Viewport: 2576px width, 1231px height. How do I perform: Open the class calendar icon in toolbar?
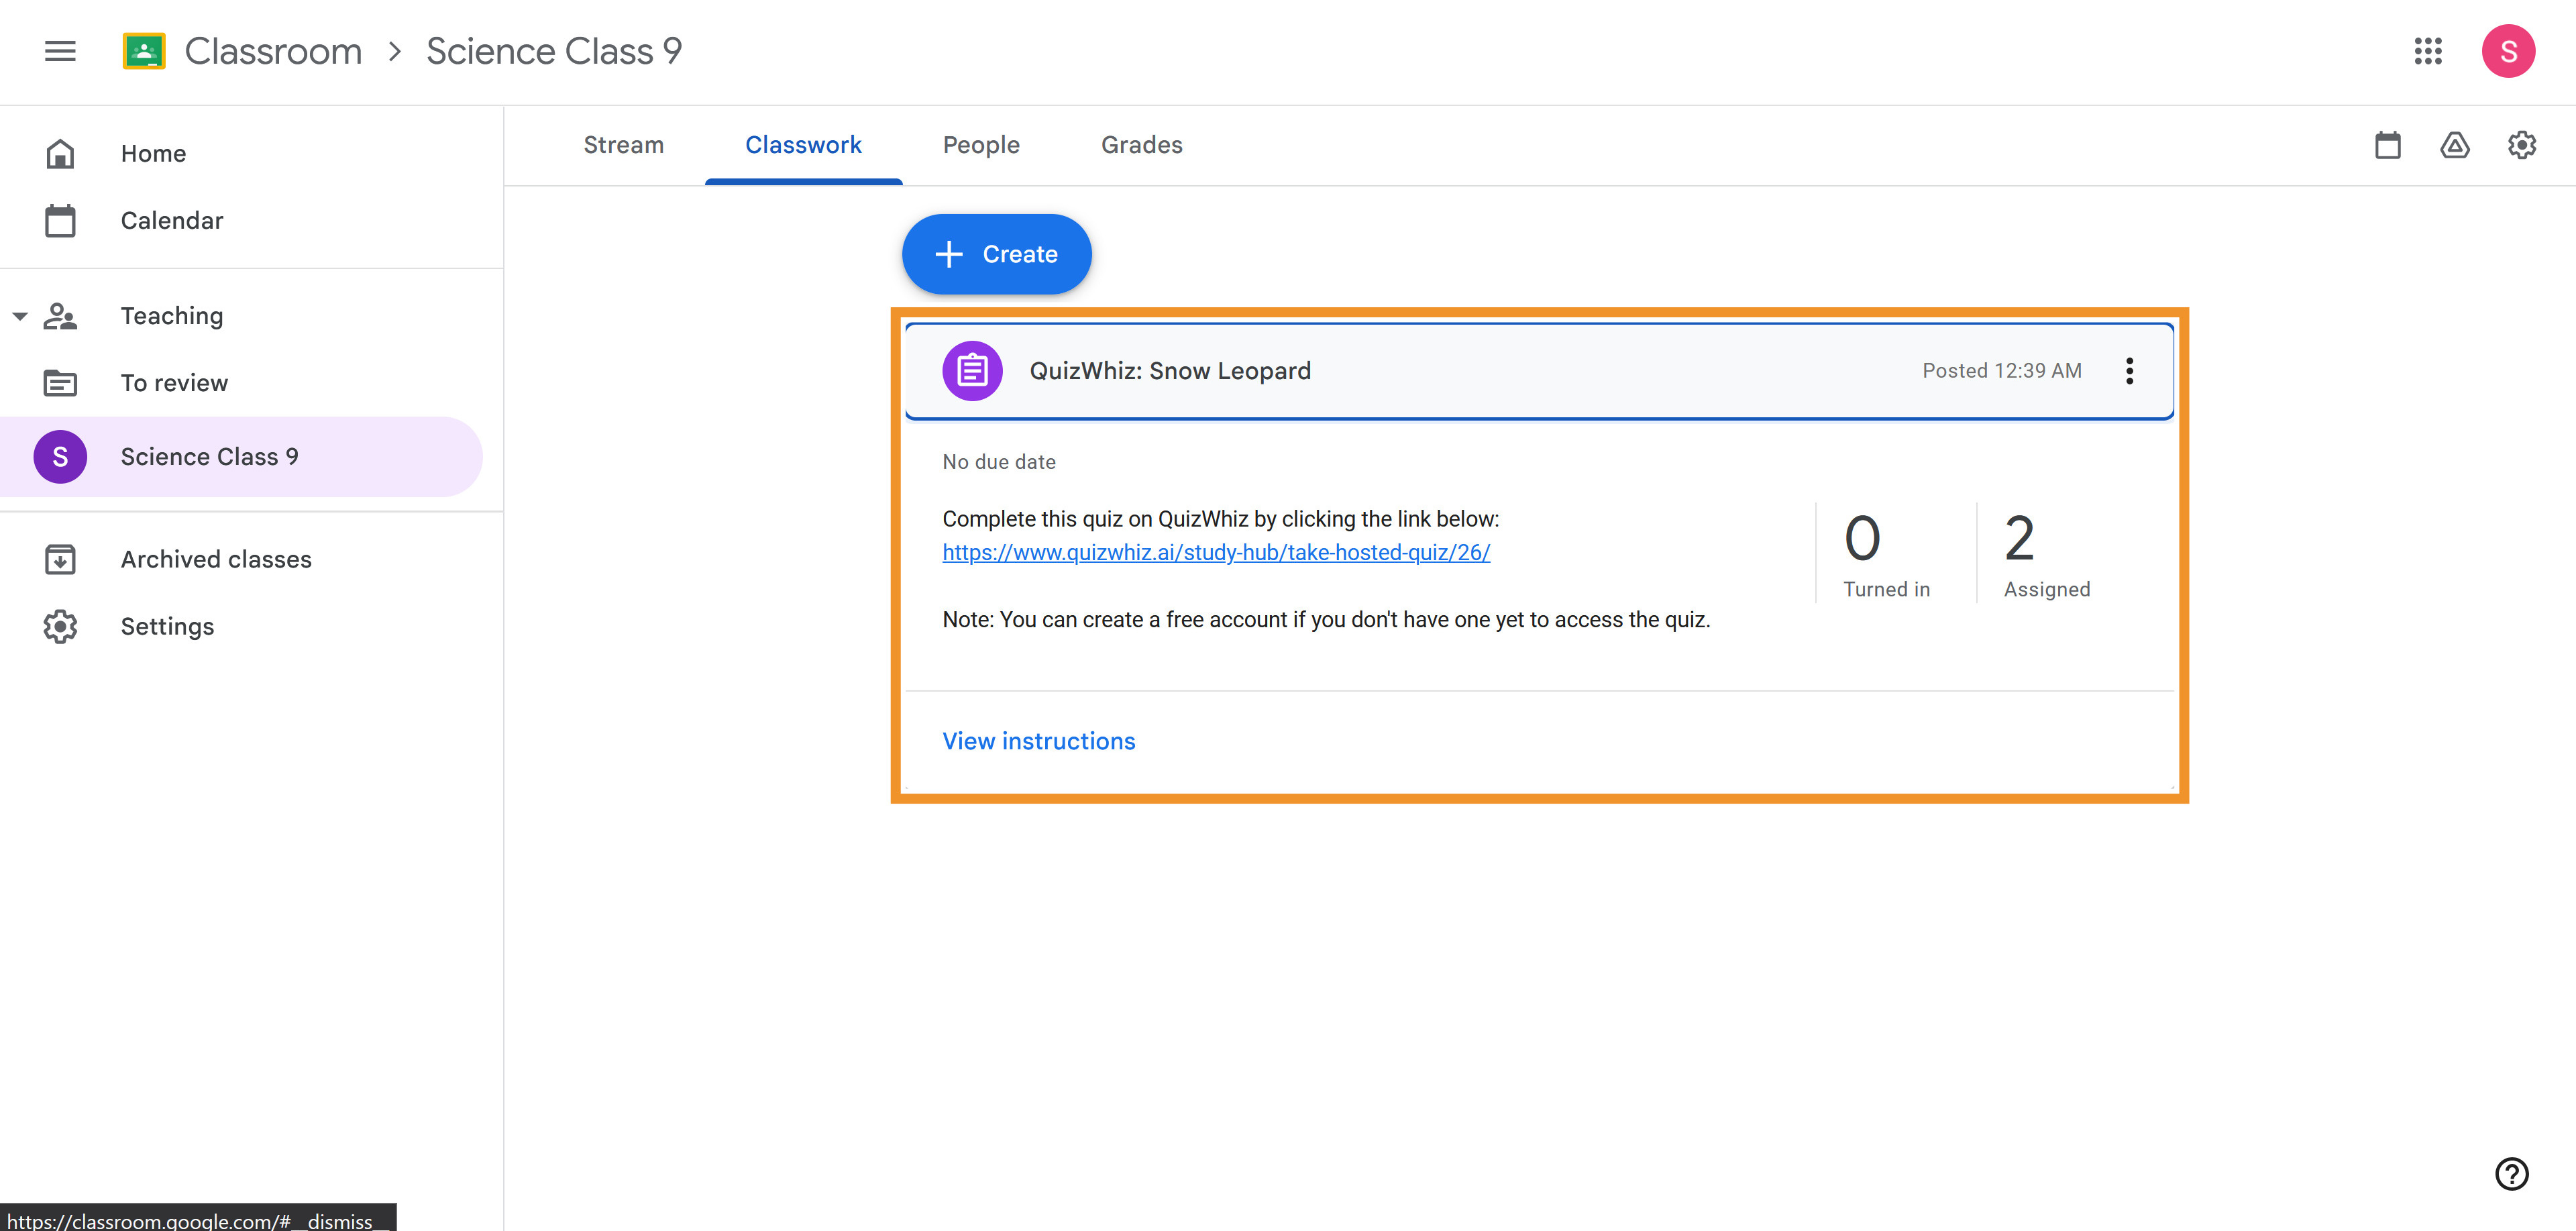(x=2388, y=145)
